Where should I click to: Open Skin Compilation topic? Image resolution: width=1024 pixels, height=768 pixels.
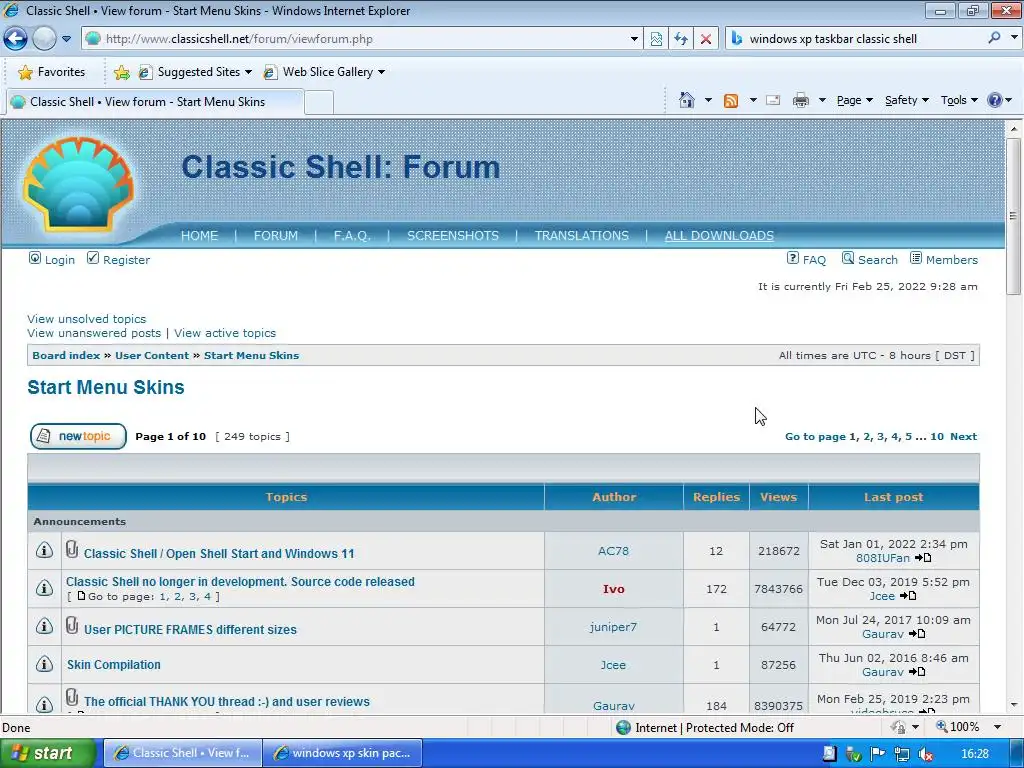[x=114, y=665]
